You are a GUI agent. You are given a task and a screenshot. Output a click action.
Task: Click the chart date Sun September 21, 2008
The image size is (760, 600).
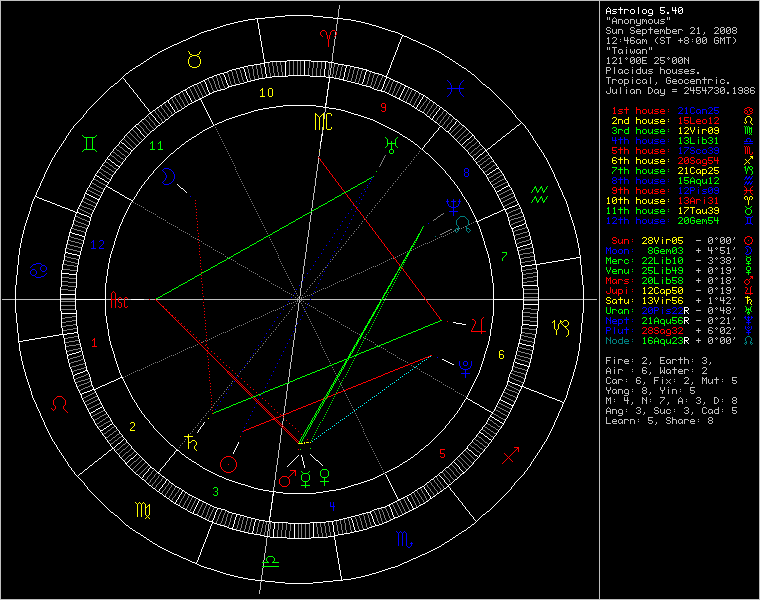(x=671, y=31)
